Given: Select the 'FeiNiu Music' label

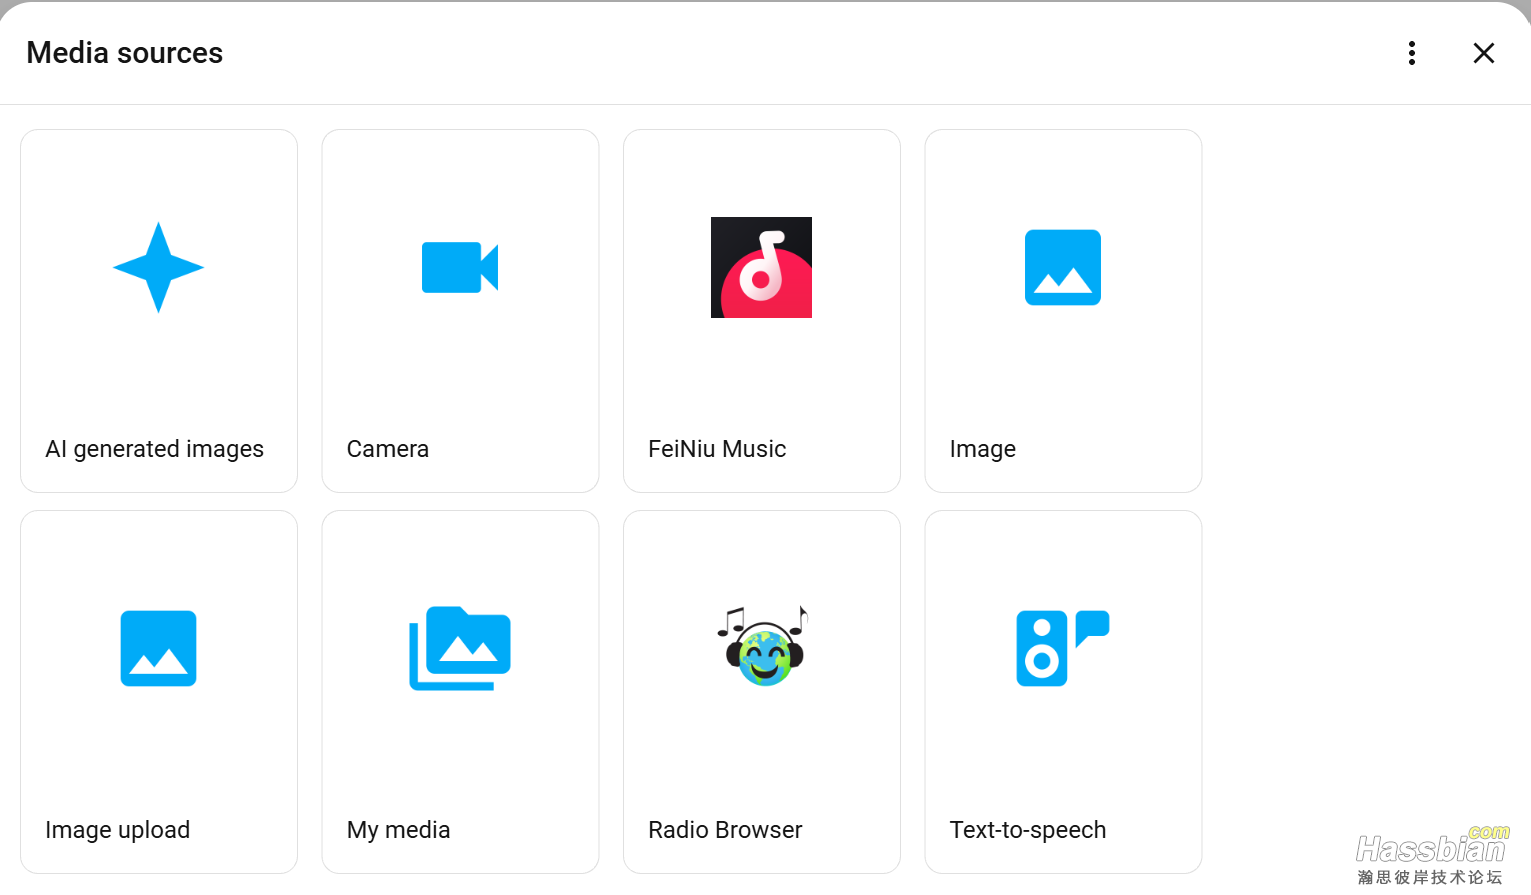Looking at the screenshot, I should point(717,449).
